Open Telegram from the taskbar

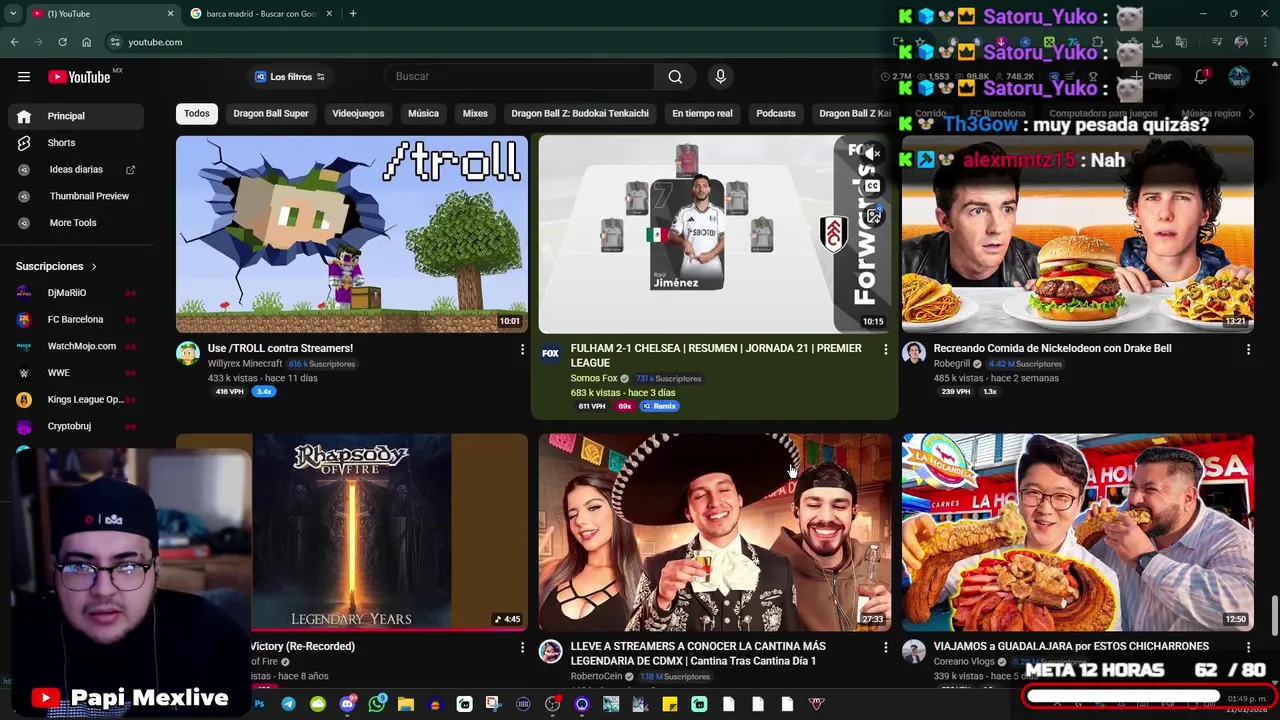pos(288,704)
